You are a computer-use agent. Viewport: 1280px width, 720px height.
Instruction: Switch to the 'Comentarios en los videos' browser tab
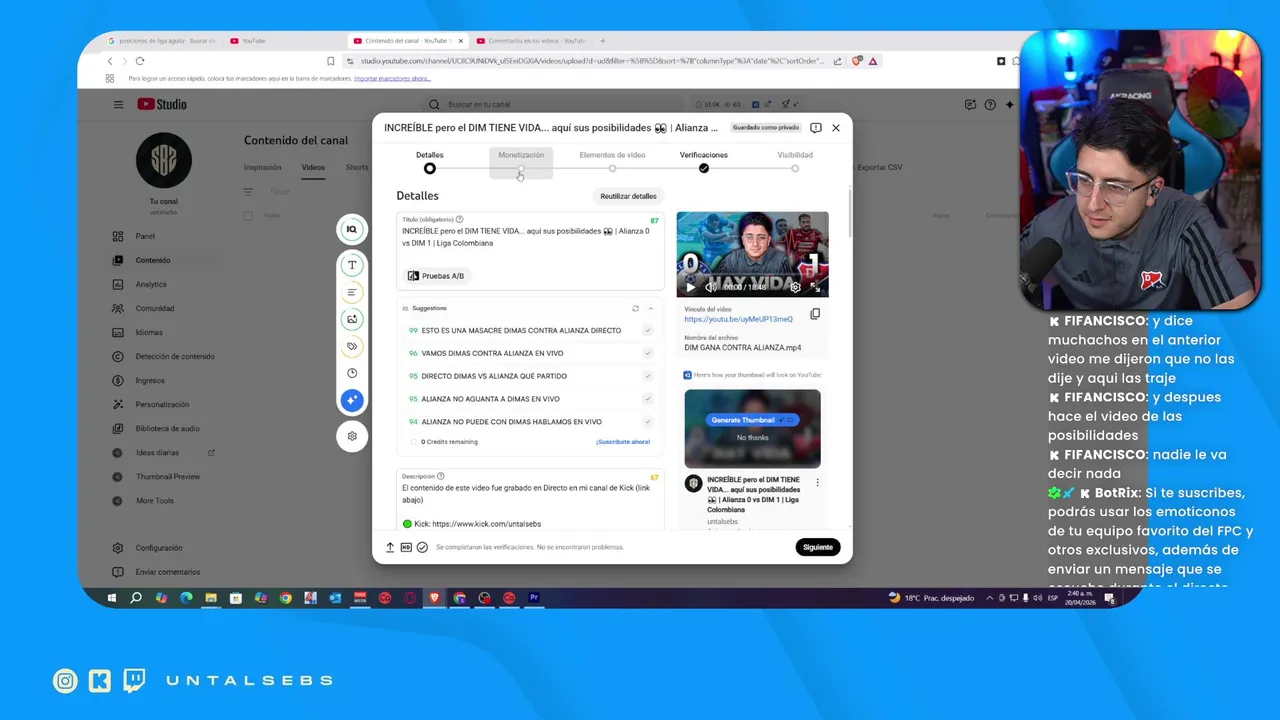[x=531, y=41]
